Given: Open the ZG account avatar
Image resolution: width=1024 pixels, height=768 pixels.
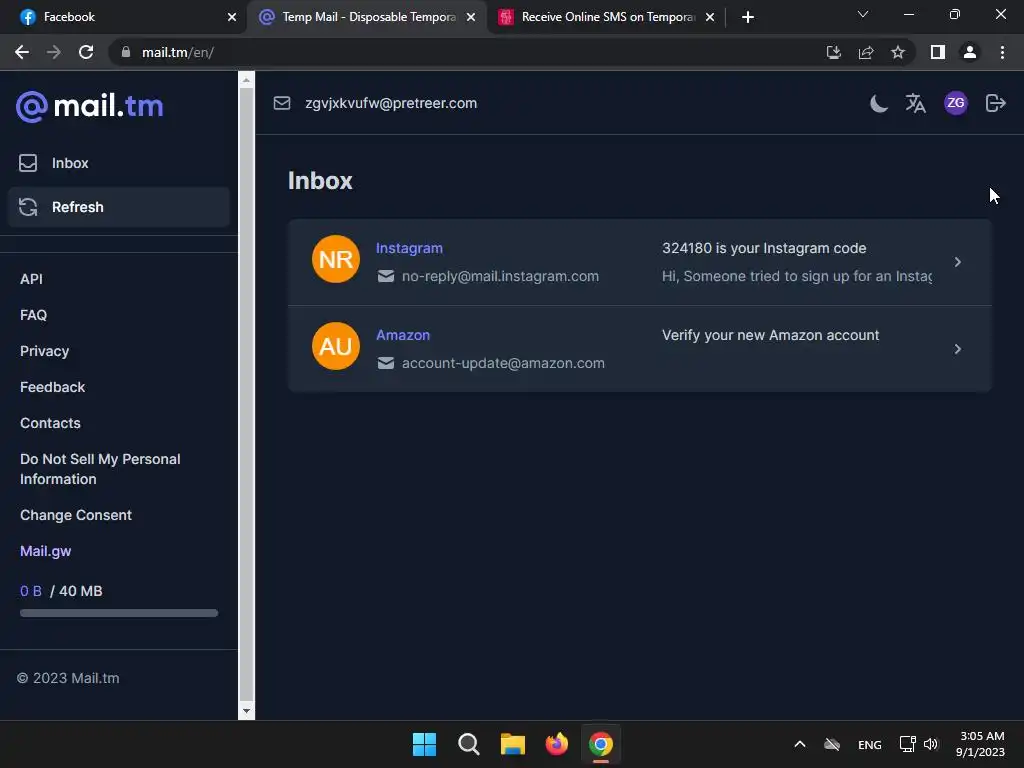Looking at the screenshot, I should pos(955,103).
